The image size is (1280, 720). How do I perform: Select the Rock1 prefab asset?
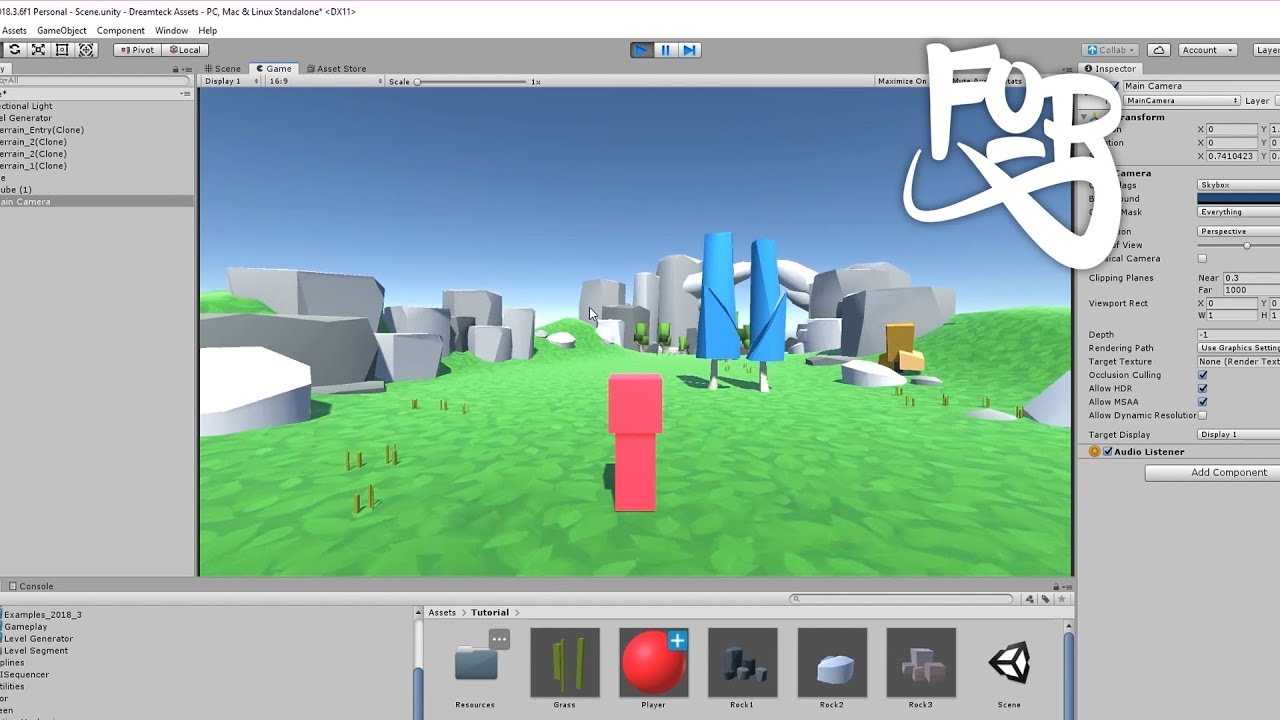[x=742, y=668]
